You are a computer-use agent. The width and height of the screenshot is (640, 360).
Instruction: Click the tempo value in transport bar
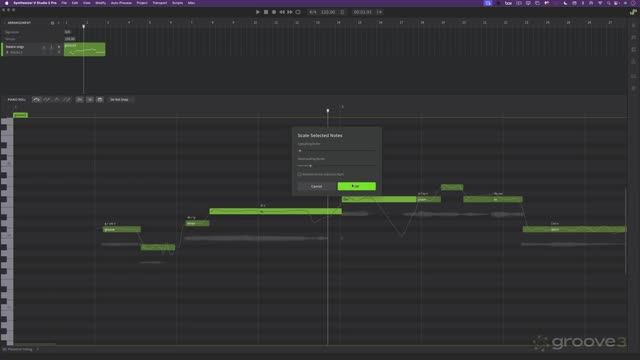(328, 12)
